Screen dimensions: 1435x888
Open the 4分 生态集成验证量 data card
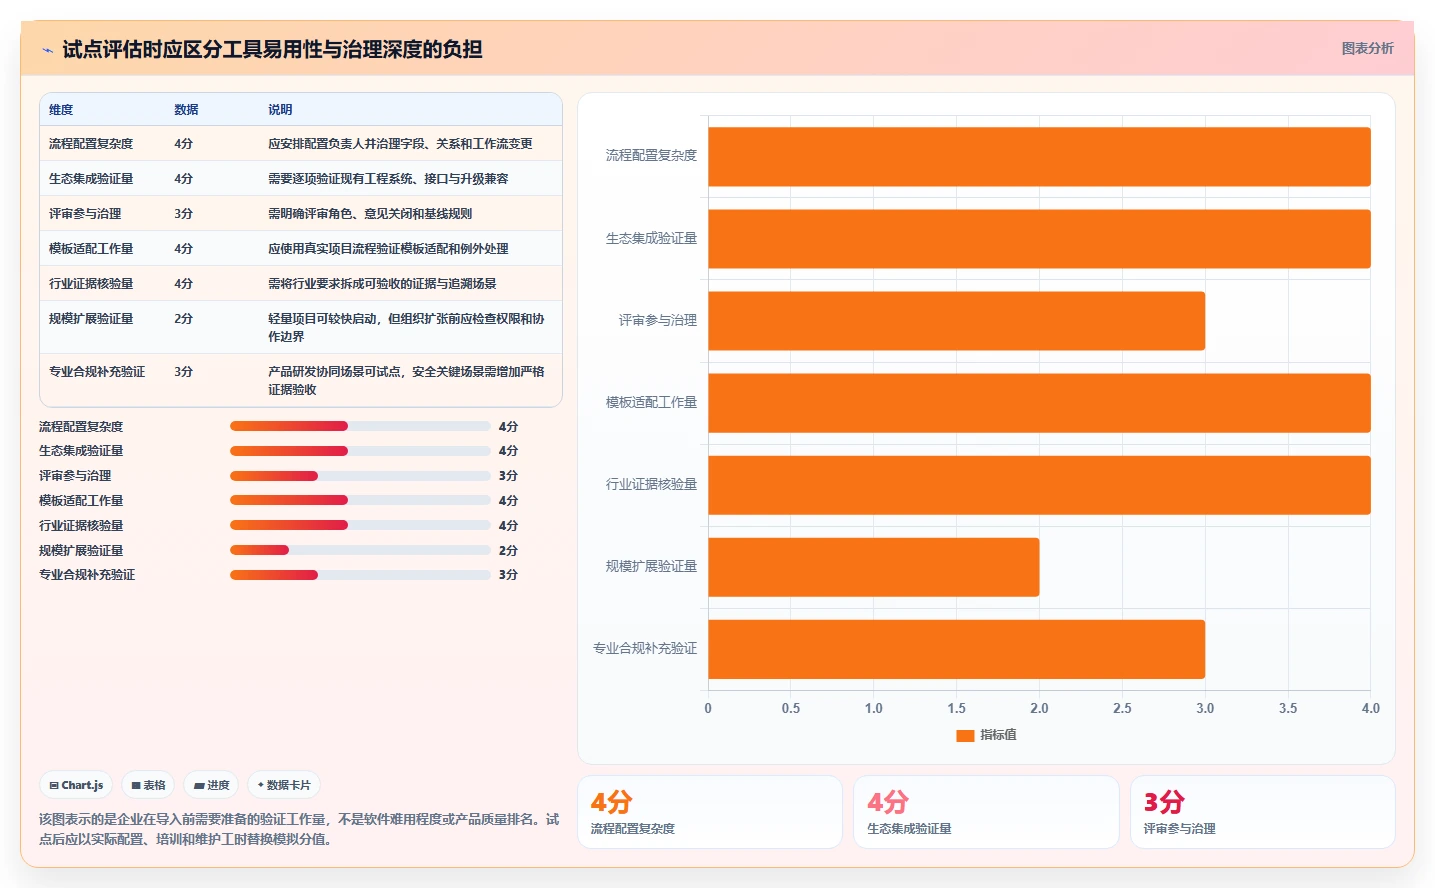point(986,812)
